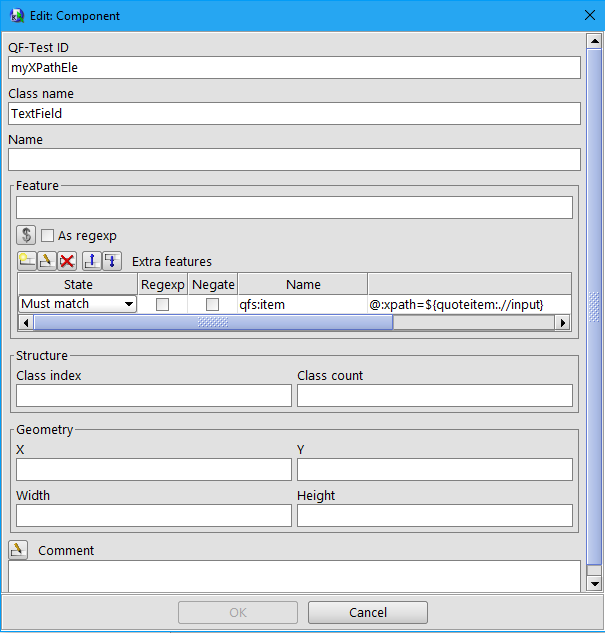Click the QF-Test ID field containing myXPathEle
This screenshot has width=605, height=633.
(x=294, y=67)
